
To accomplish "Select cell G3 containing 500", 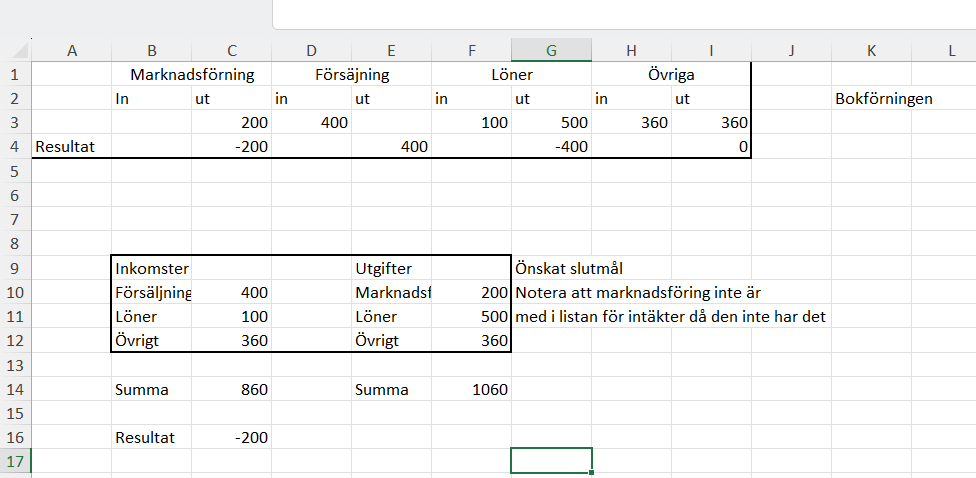I will click(551, 123).
